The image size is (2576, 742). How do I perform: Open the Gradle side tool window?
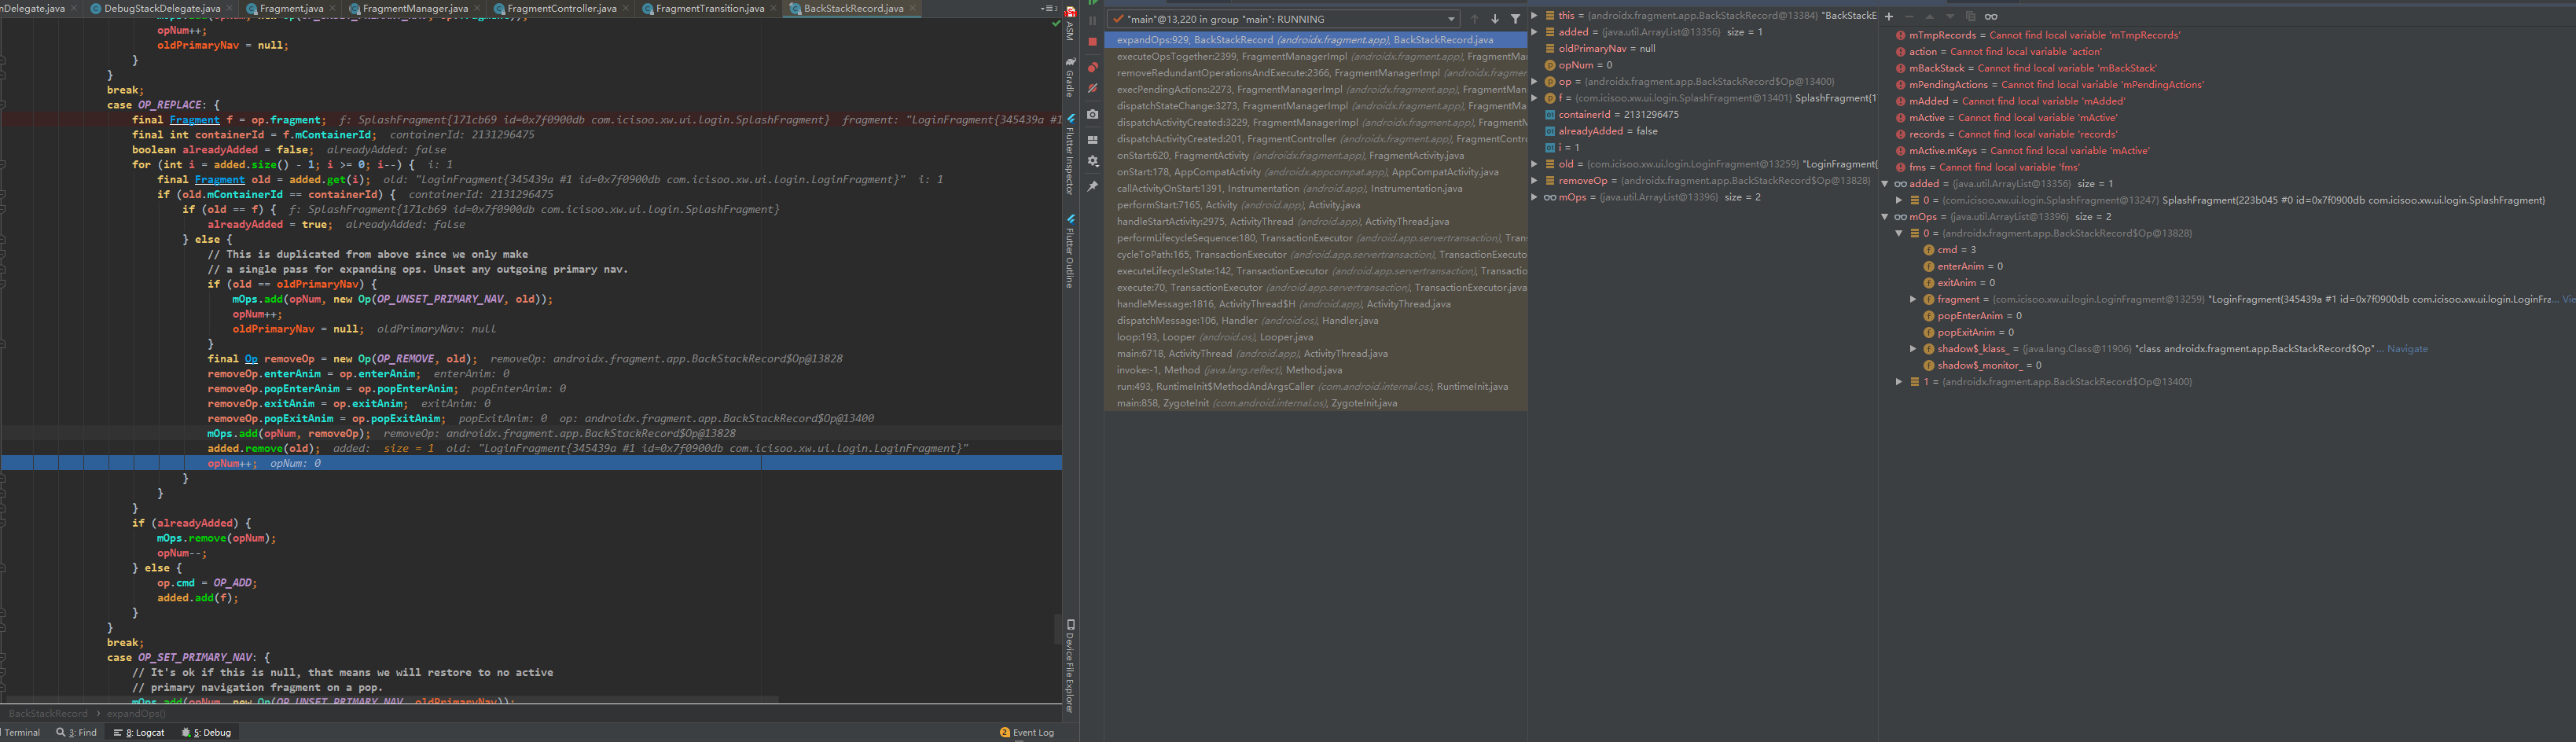click(1071, 77)
